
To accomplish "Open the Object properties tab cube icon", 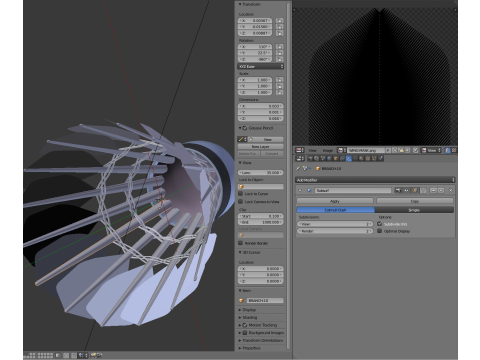I will coord(336,158).
